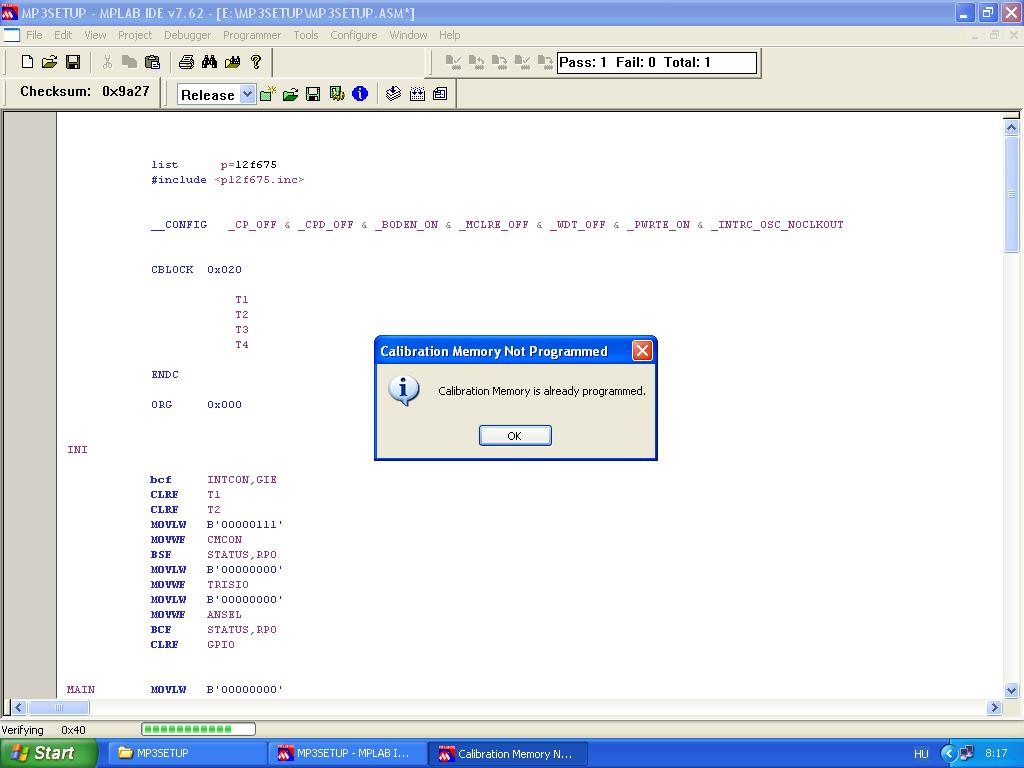Click the New Project icon
This screenshot has height=768, width=1024.
(x=268, y=94)
